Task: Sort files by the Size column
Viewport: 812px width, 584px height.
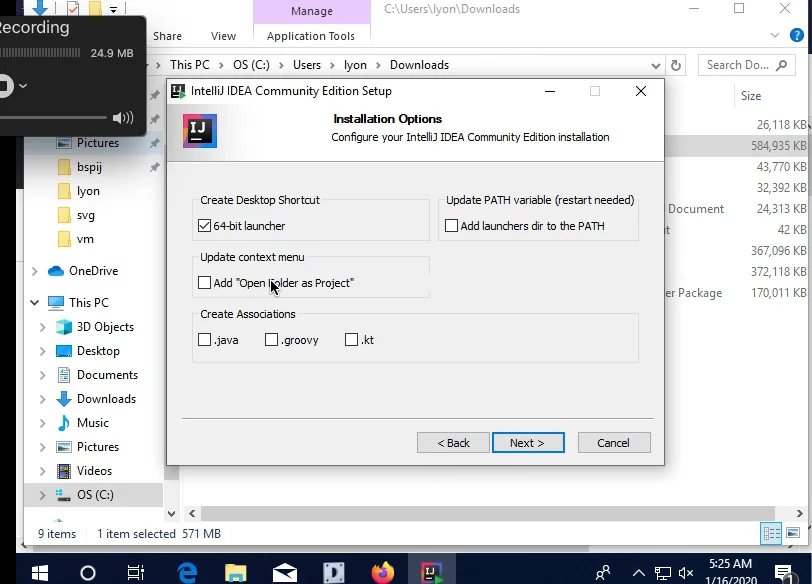Action: coord(751,96)
